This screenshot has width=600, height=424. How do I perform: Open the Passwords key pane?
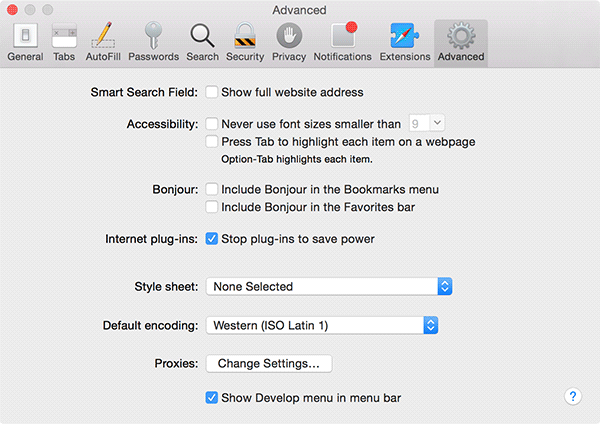click(x=153, y=42)
